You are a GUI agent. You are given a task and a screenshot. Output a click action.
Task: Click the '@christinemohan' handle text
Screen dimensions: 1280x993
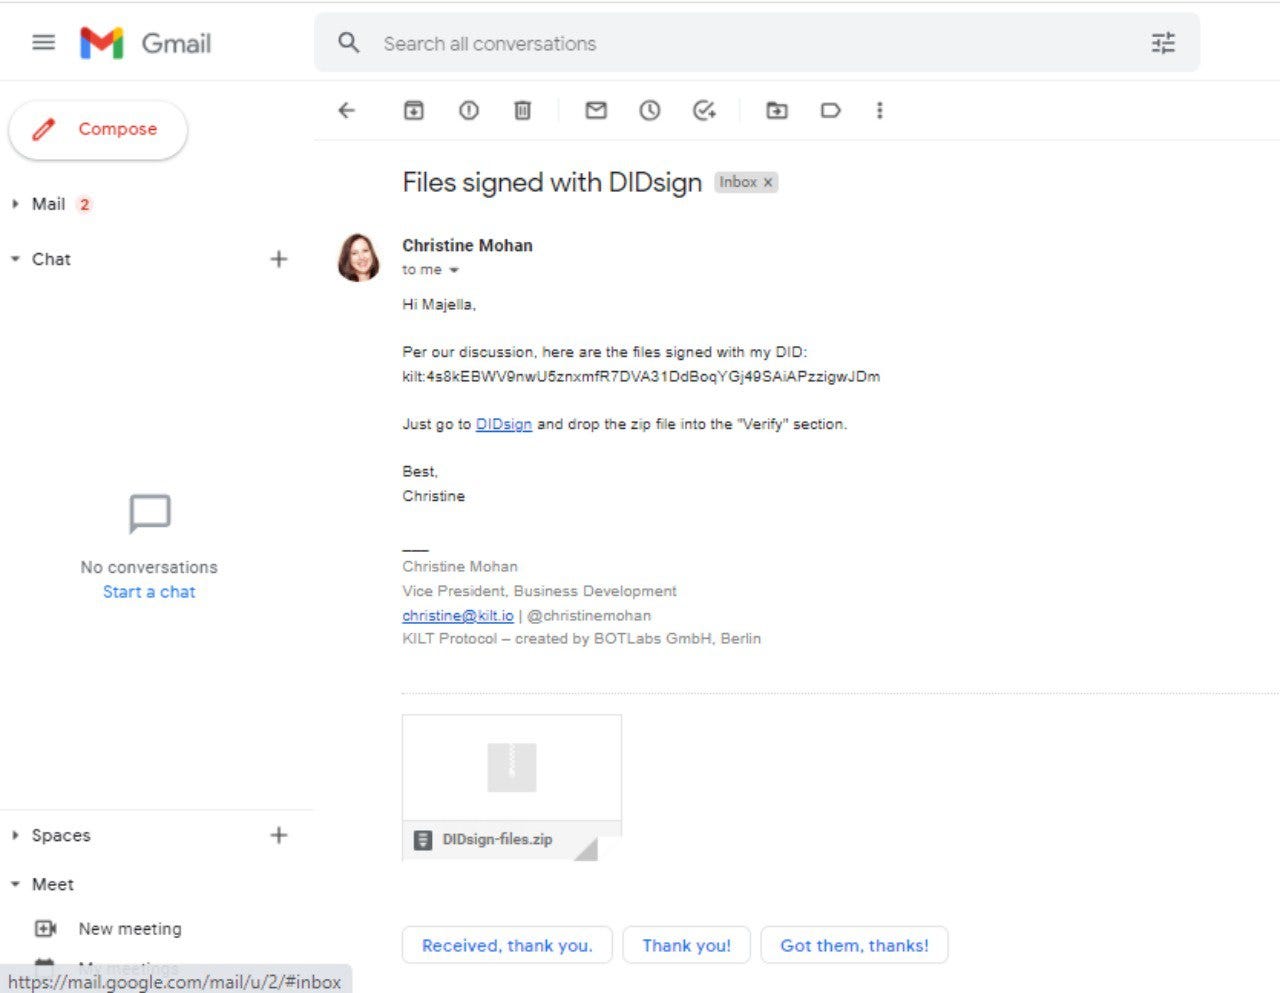(x=589, y=616)
